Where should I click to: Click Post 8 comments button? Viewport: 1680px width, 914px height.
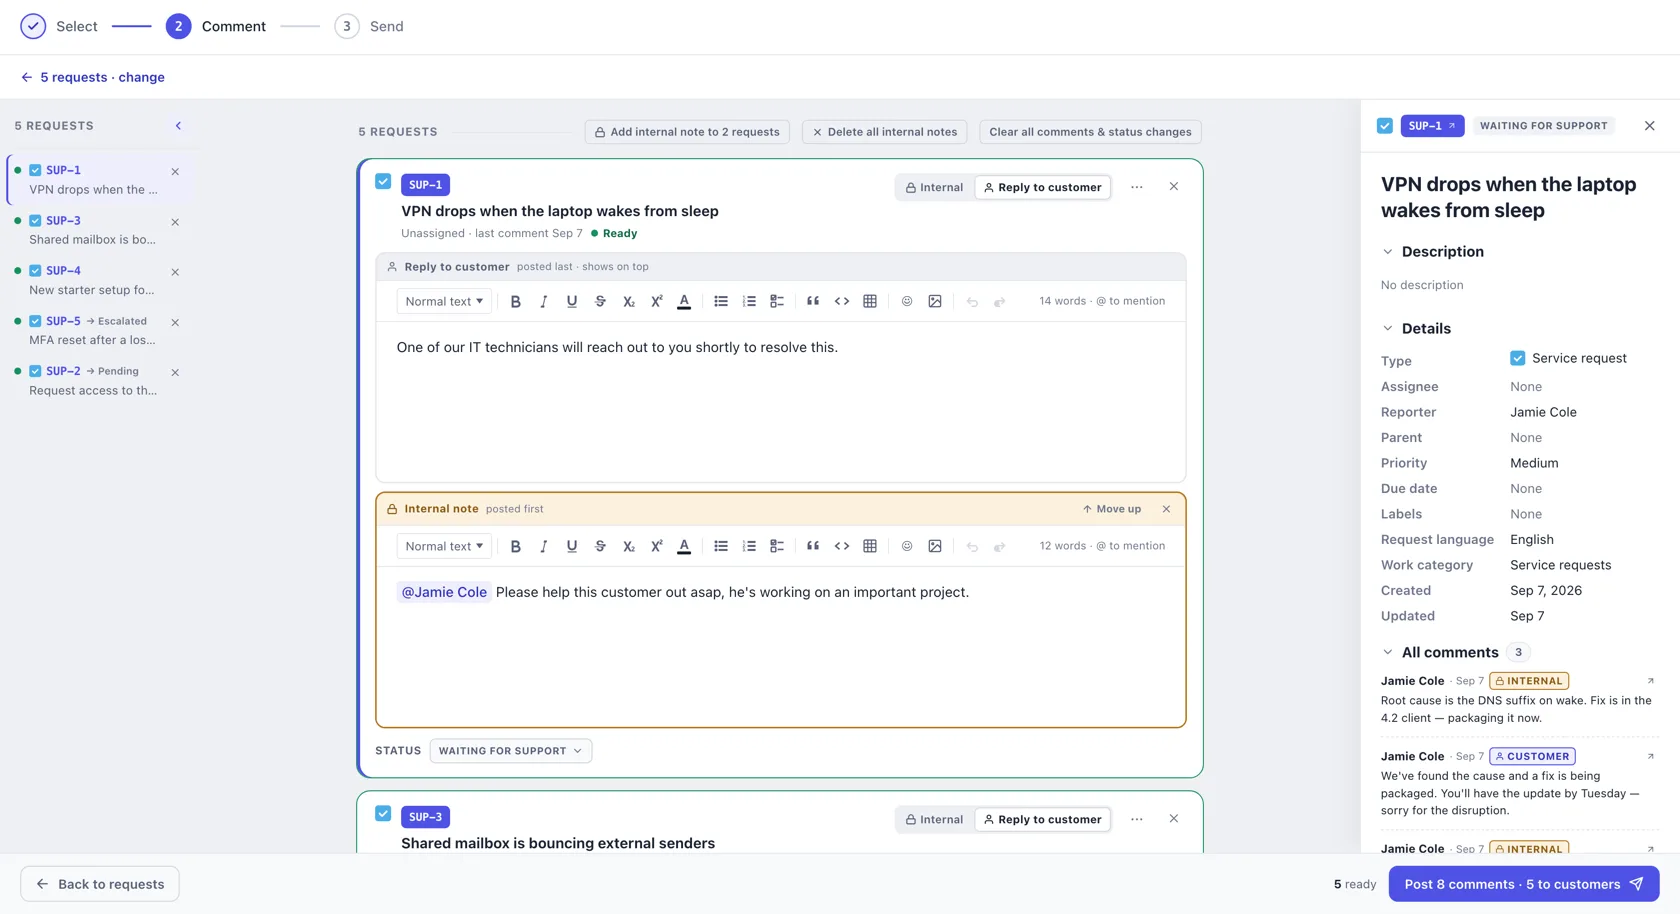pos(1524,884)
